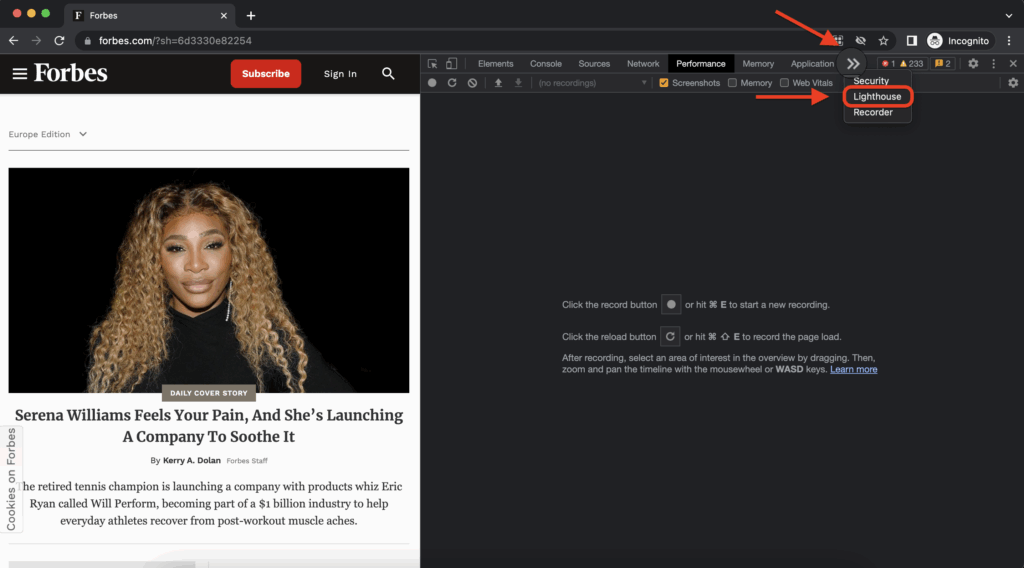The image size is (1024, 568).
Task: Click the 2 issues counter badge
Action: [942, 64]
